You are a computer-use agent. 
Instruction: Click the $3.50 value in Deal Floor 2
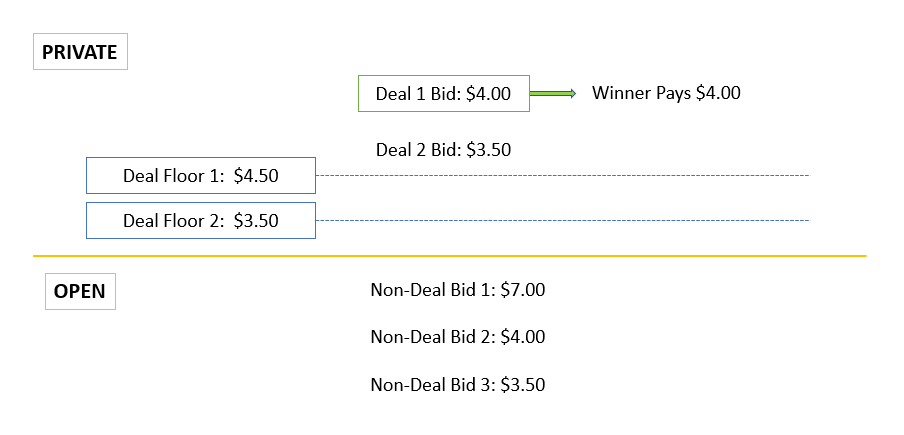pyautogui.click(x=256, y=220)
